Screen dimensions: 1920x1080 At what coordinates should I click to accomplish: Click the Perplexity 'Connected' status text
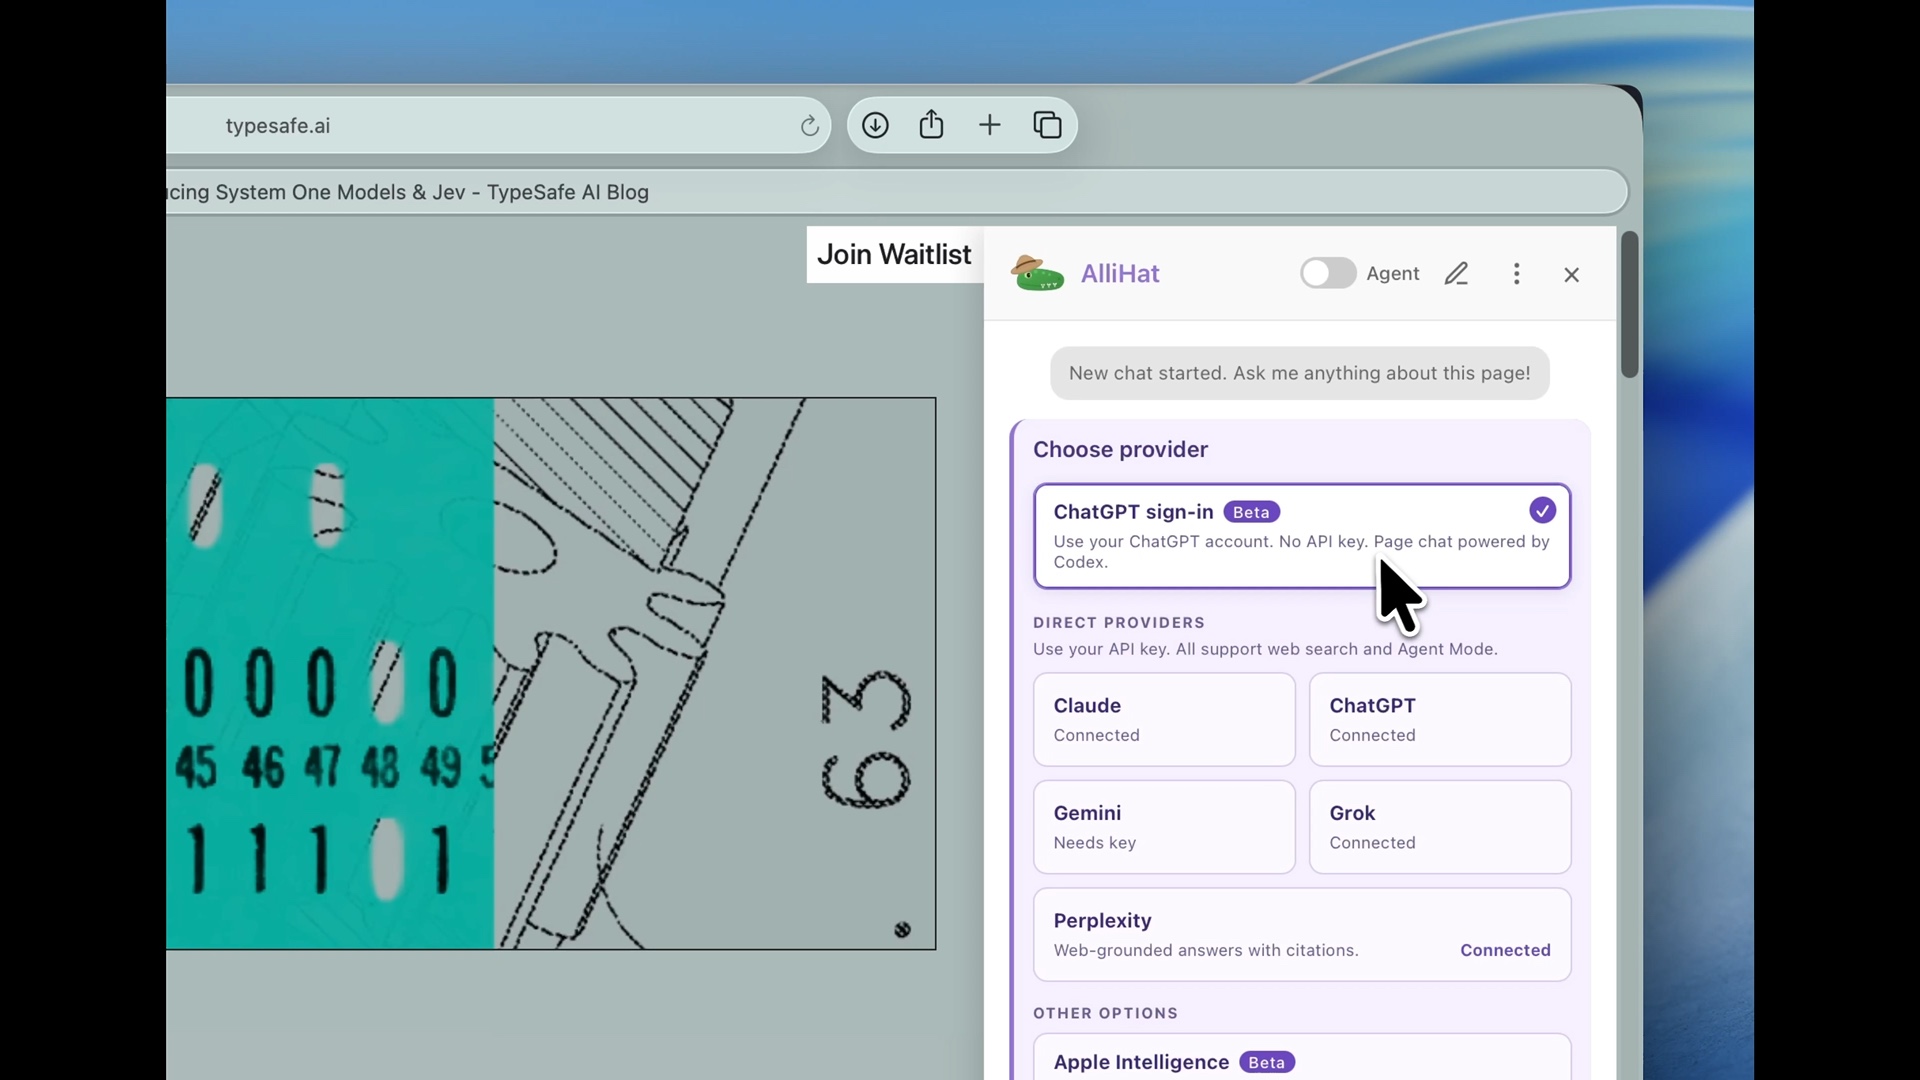pos(1505,950)
